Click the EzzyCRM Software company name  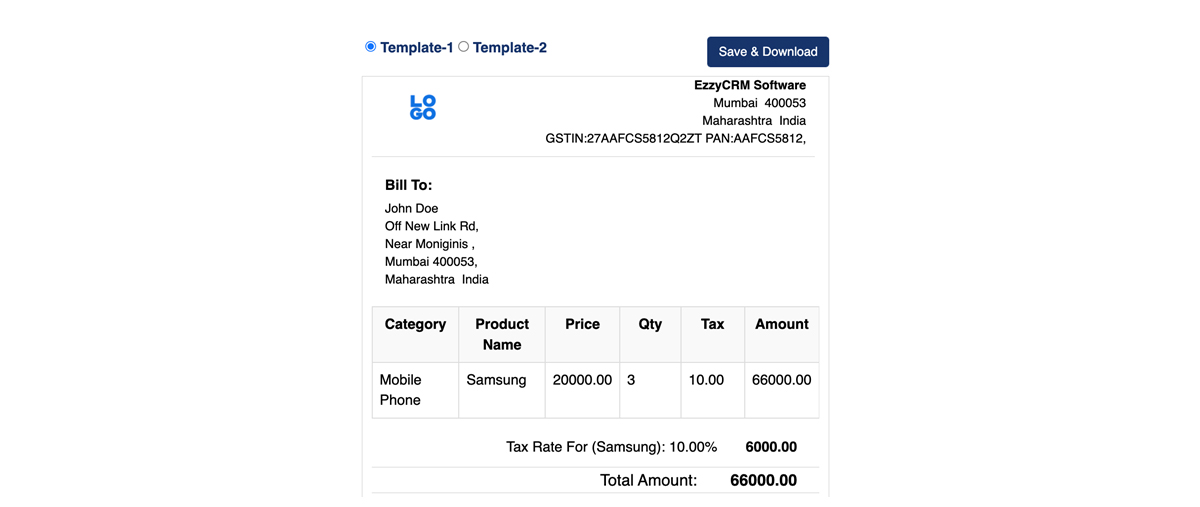pos(749,85)
